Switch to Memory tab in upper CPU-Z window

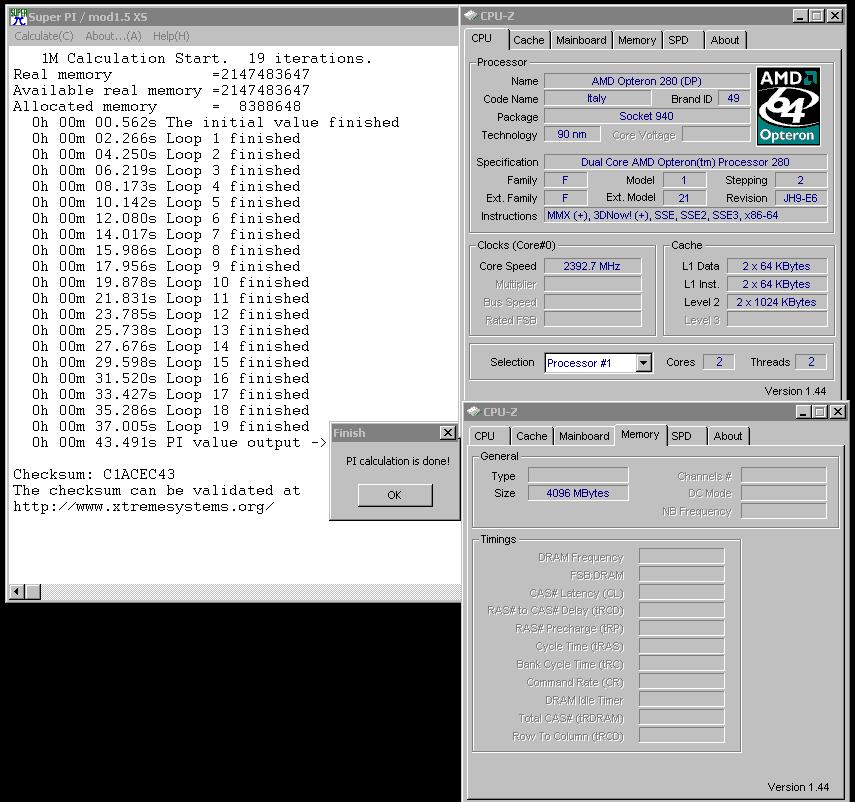pyautogui.click(x=637, y=40)
